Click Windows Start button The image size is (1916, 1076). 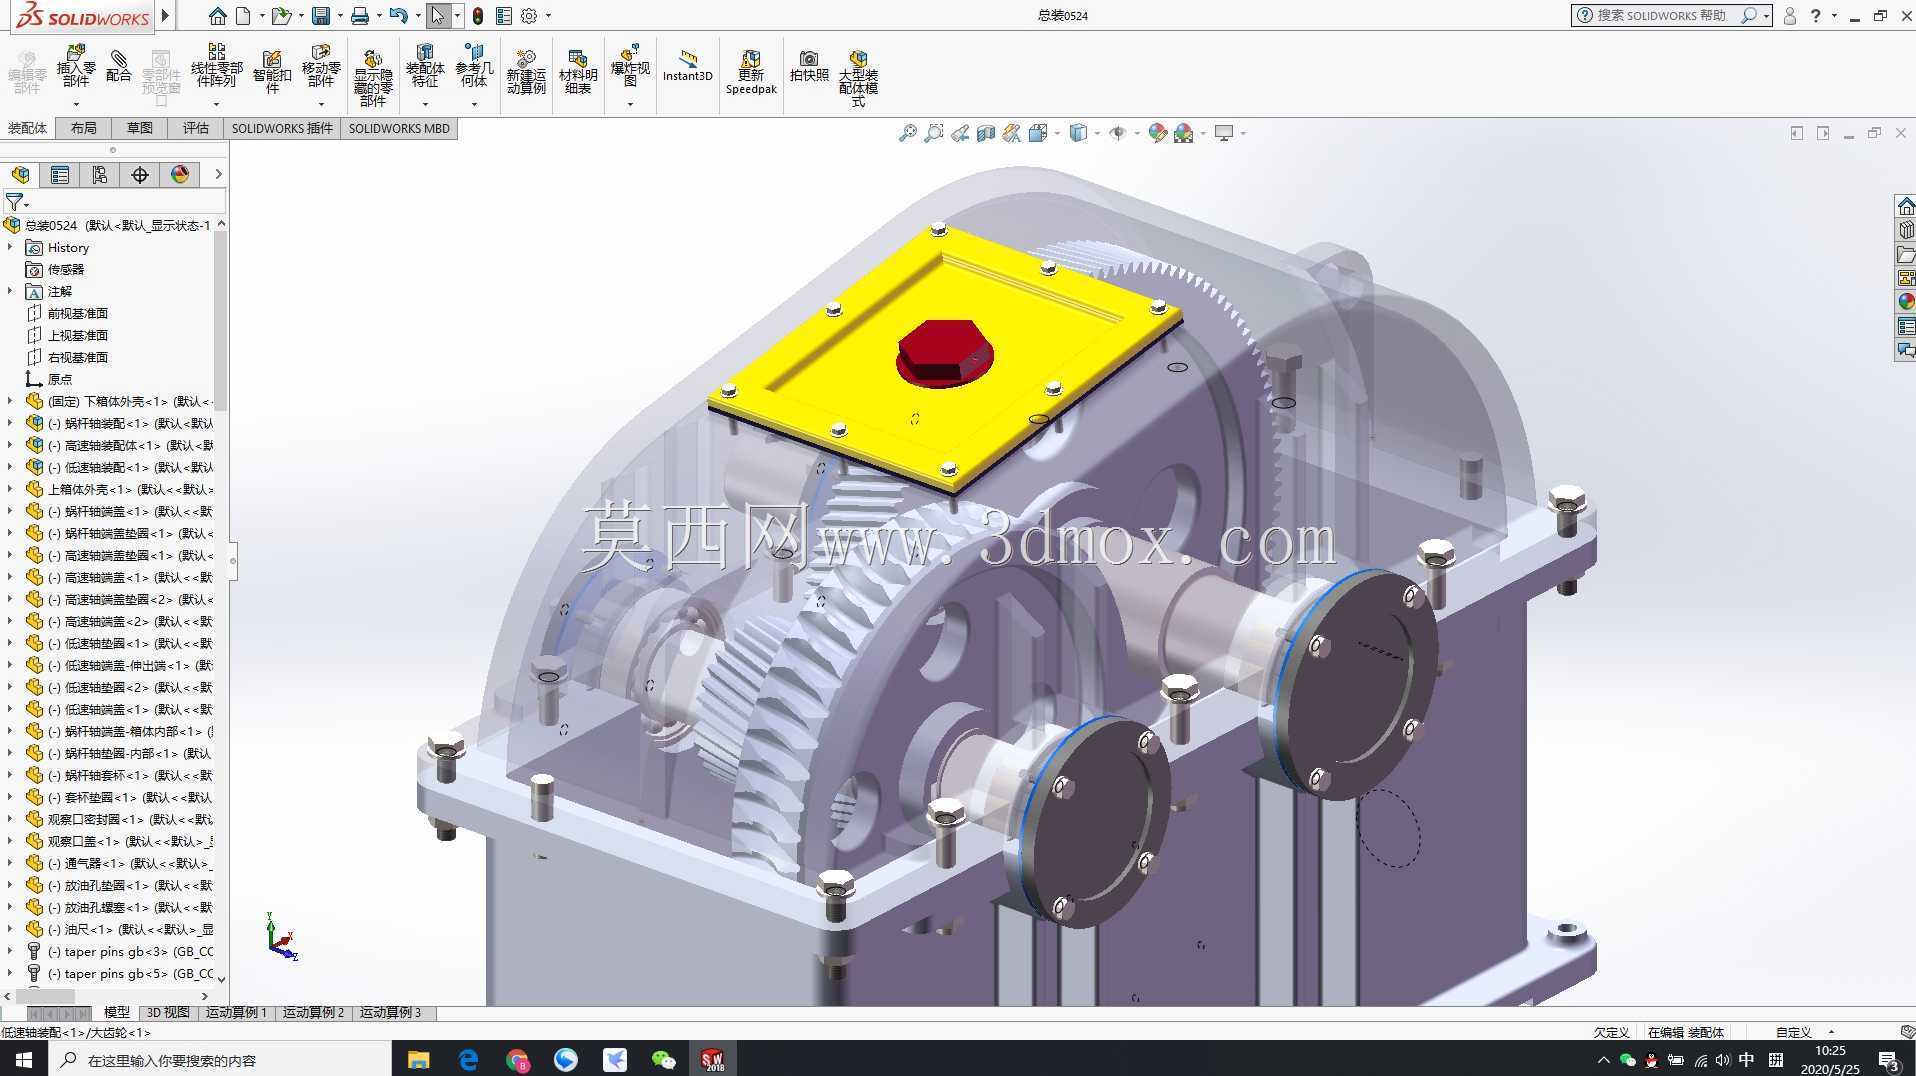coord(23,1059)
